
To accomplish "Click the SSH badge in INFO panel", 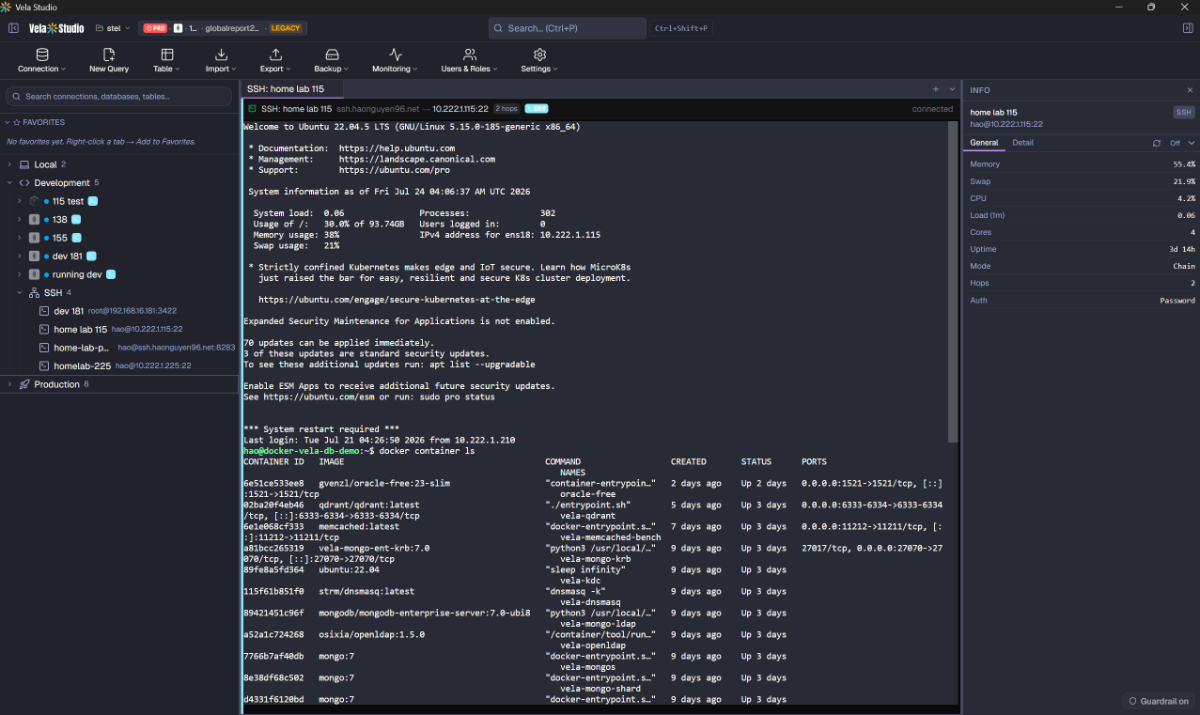I will (1184, 113).
